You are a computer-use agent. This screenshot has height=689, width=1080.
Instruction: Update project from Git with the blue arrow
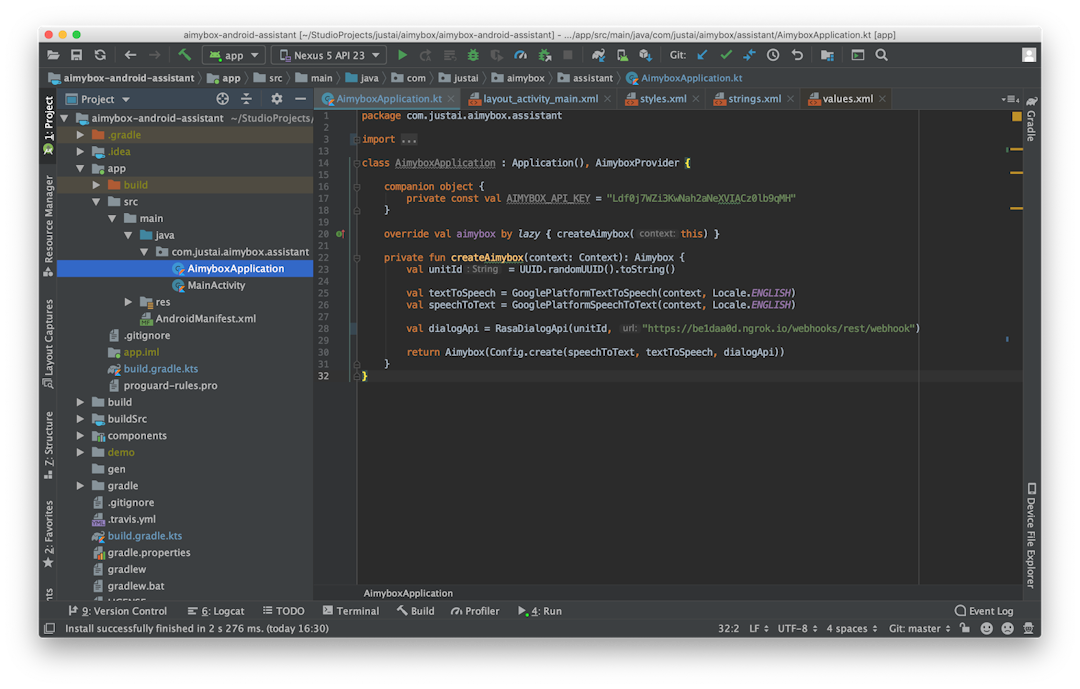point(701,55)
